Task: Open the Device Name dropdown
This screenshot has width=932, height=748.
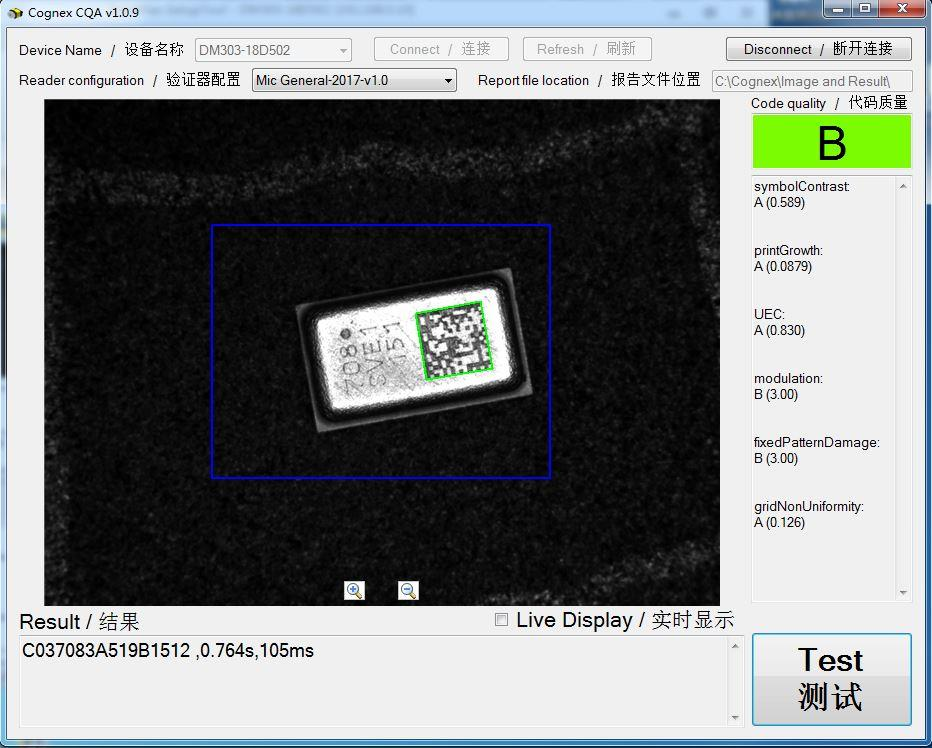Action: tap(273, 50)
